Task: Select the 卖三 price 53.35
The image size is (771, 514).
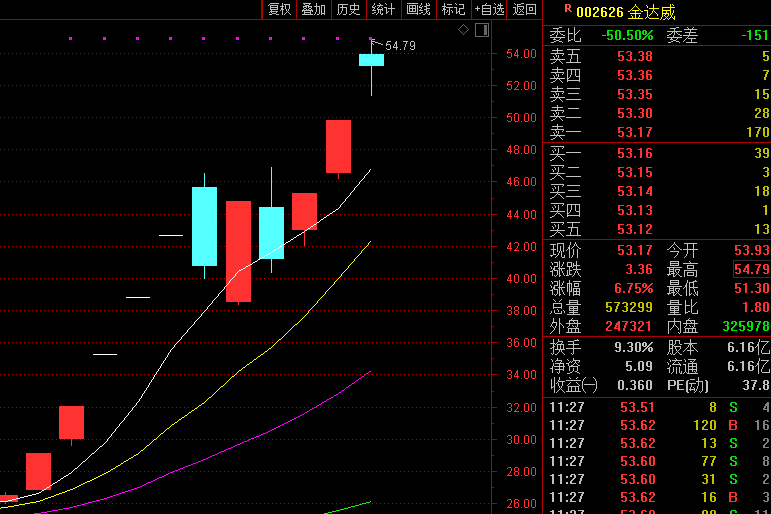Action: [x=635, y=94]
